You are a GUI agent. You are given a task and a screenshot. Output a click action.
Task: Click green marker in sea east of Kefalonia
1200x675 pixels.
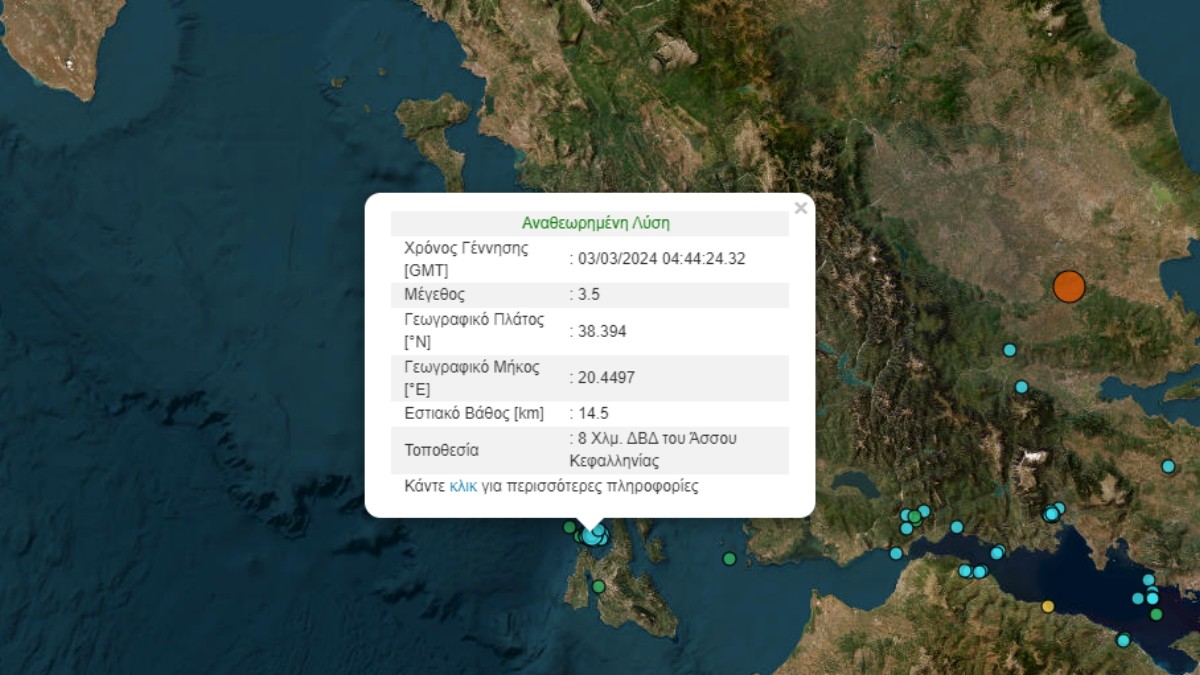[730, 559]
